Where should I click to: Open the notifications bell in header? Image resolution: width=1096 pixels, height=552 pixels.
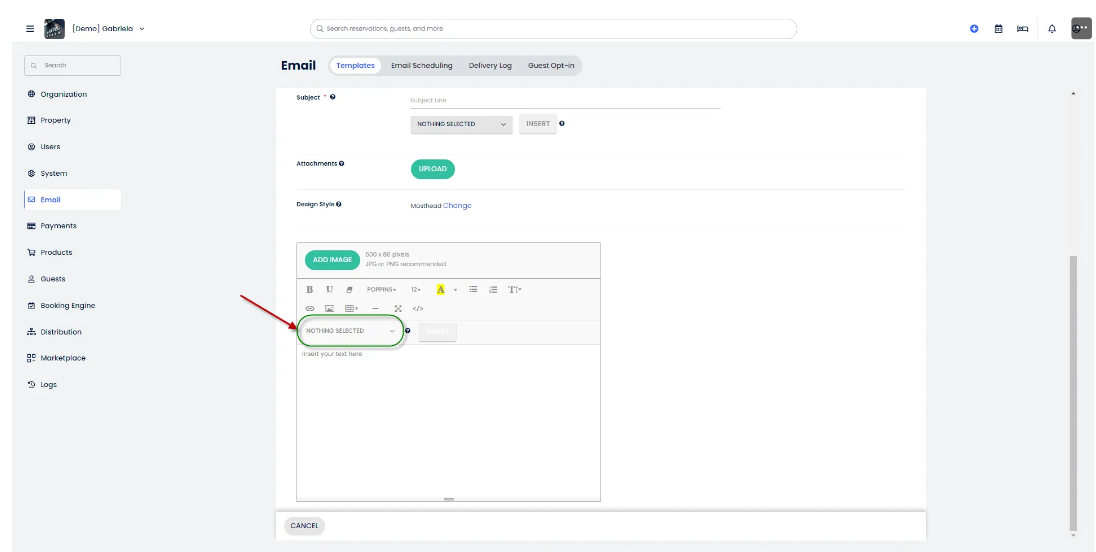pyautogui.click(x=1052, y=29)
